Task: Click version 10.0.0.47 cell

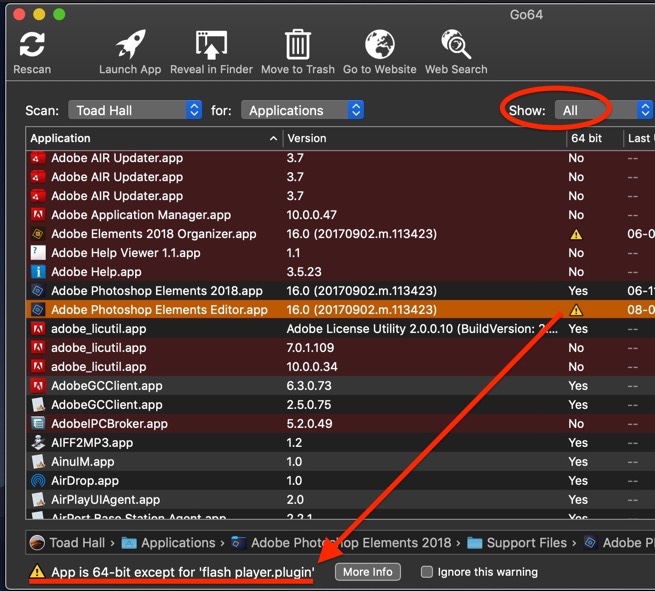Action: coord(312,215)
